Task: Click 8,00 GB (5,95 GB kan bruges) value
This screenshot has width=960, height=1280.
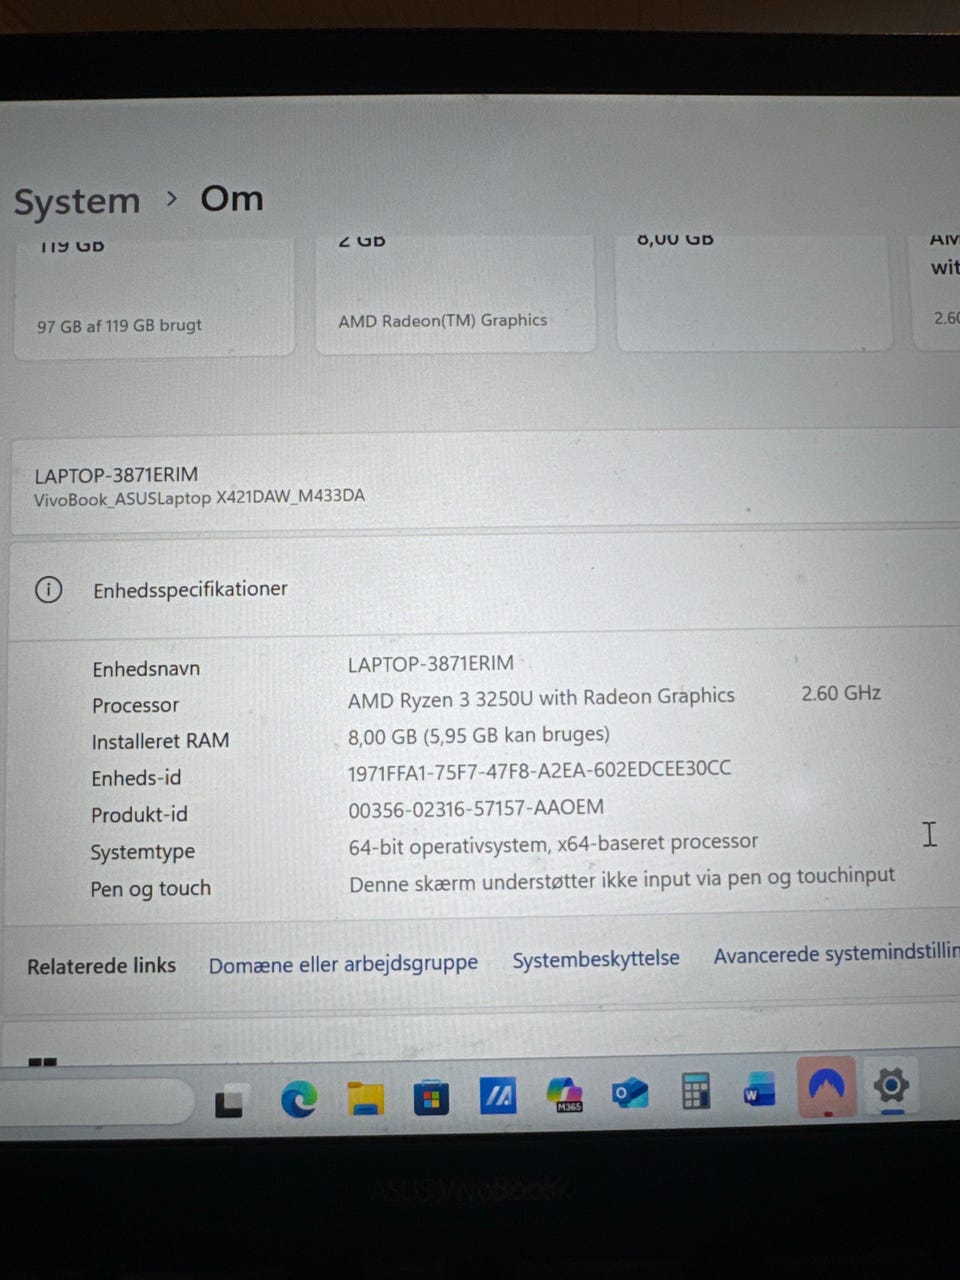Action: point(479,735)
